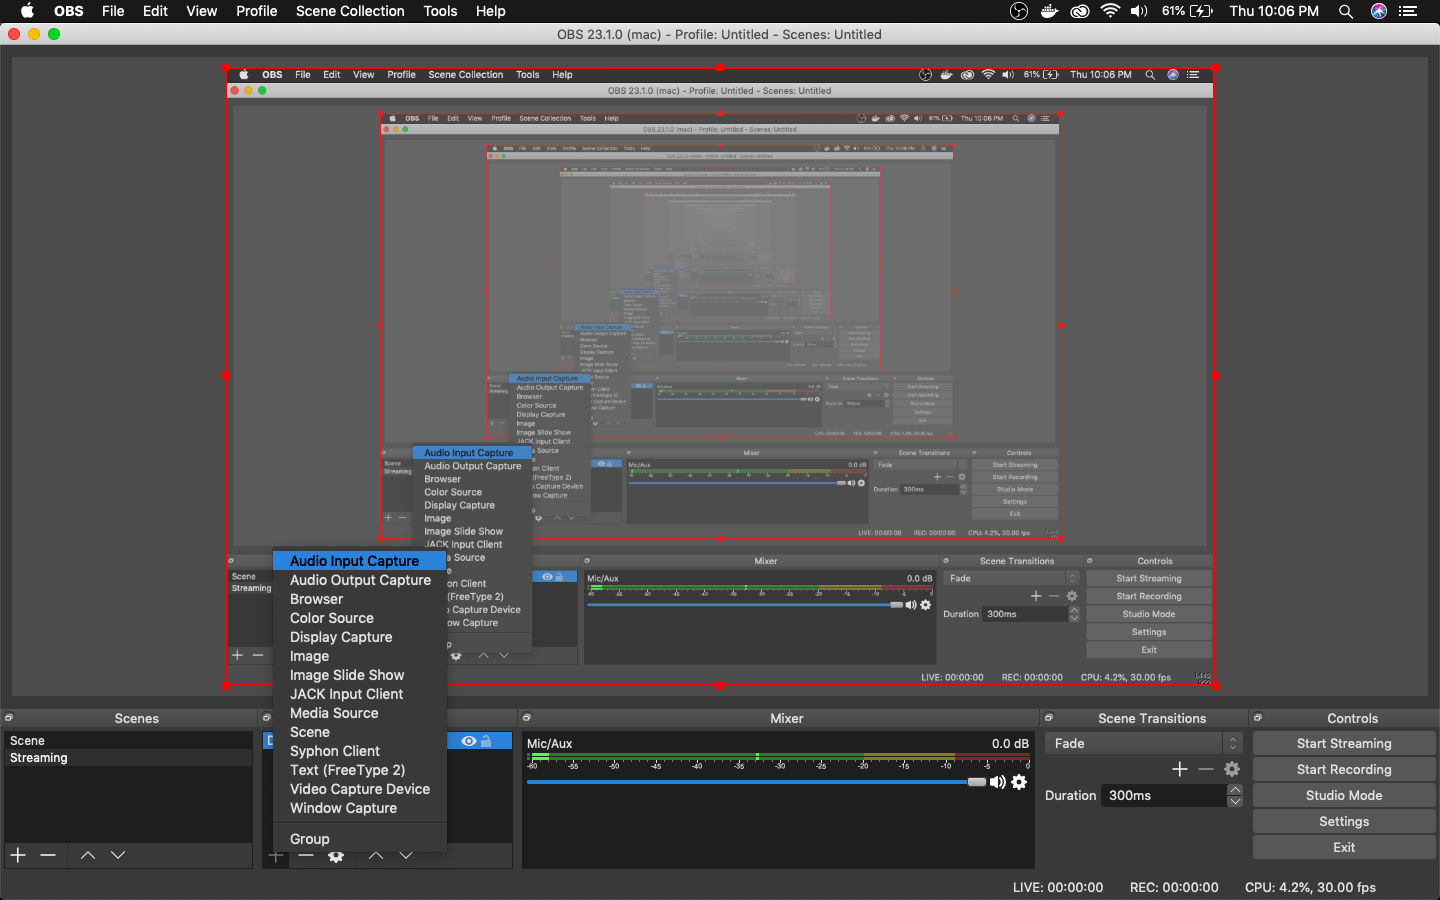Image resolution: width=1440 pixels, height=900 pixels.
Task: Choose Group from the source menu
Action: [x=360, y=839]
